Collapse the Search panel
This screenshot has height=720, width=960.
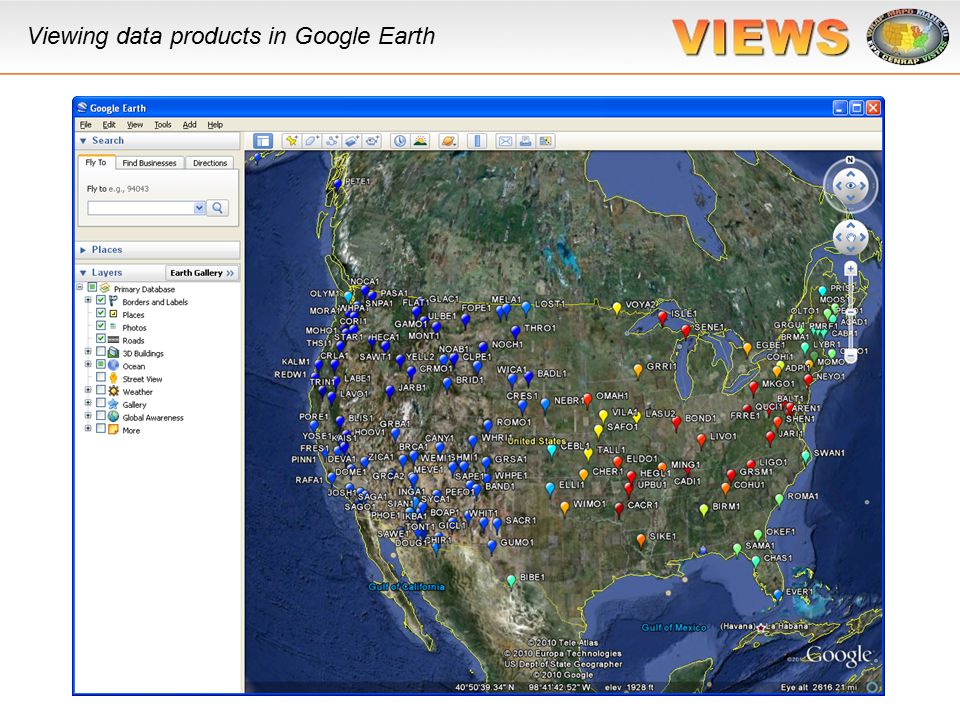[x=83, y=141]
